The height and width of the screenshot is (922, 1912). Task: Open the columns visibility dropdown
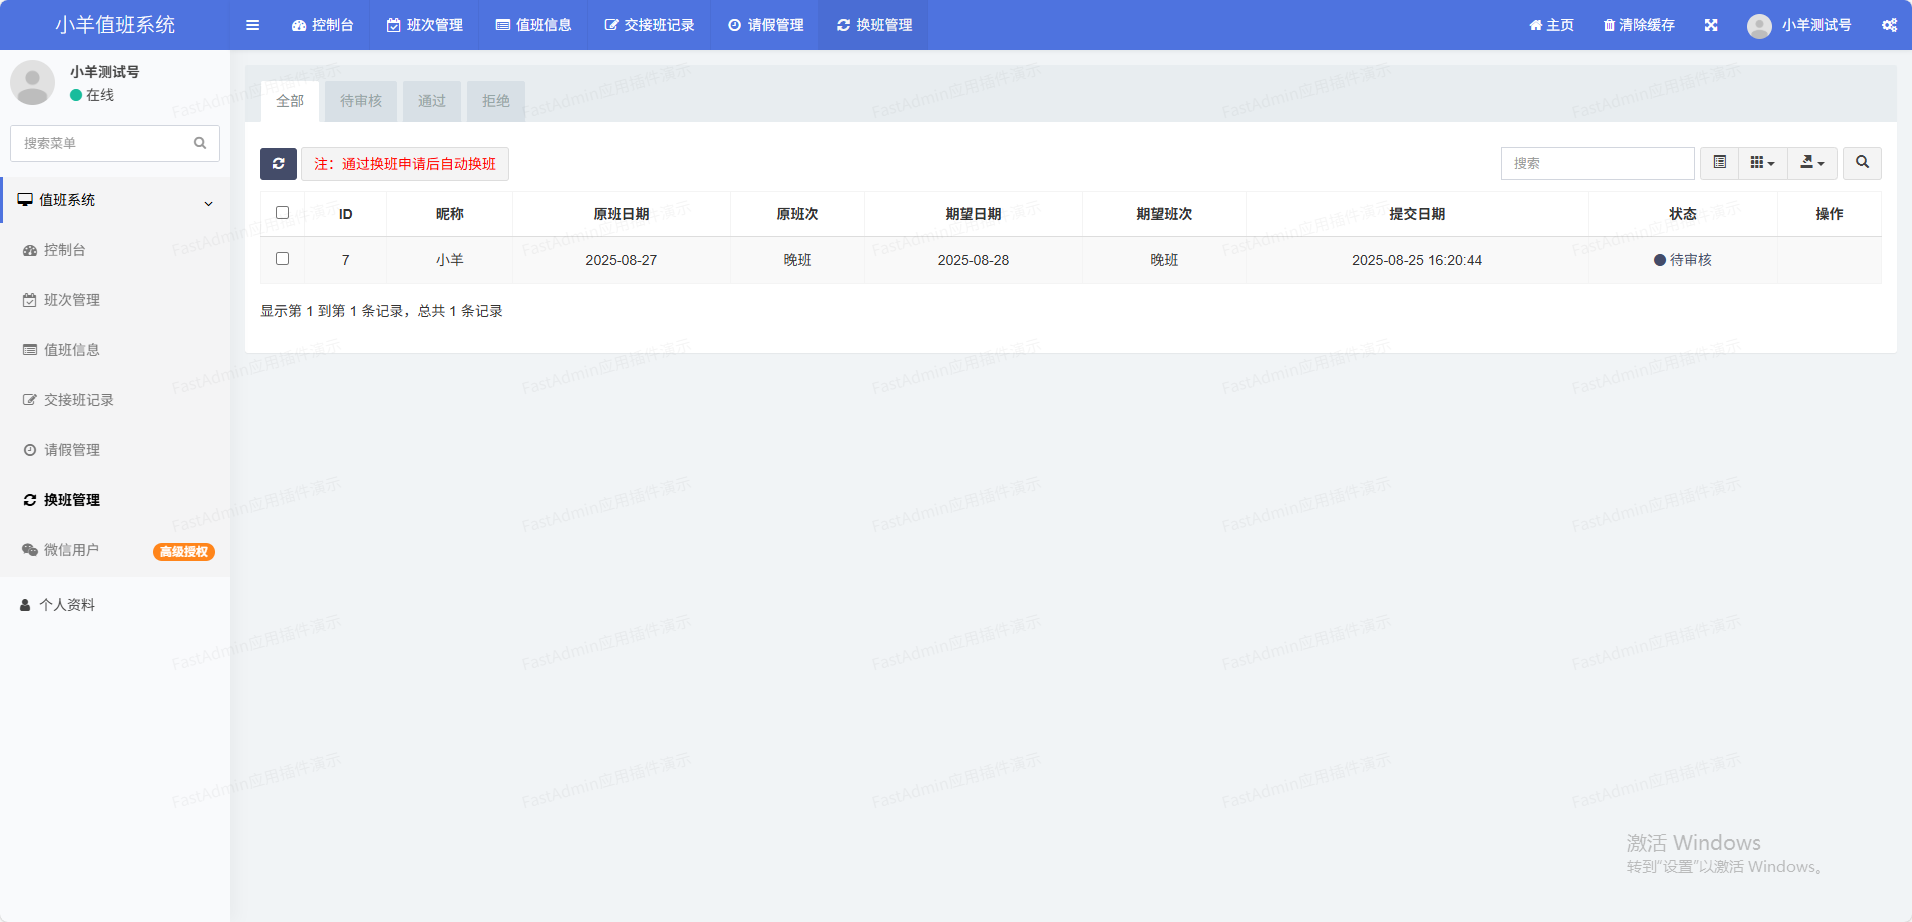pyautogui.click(x=1762, y=163)
